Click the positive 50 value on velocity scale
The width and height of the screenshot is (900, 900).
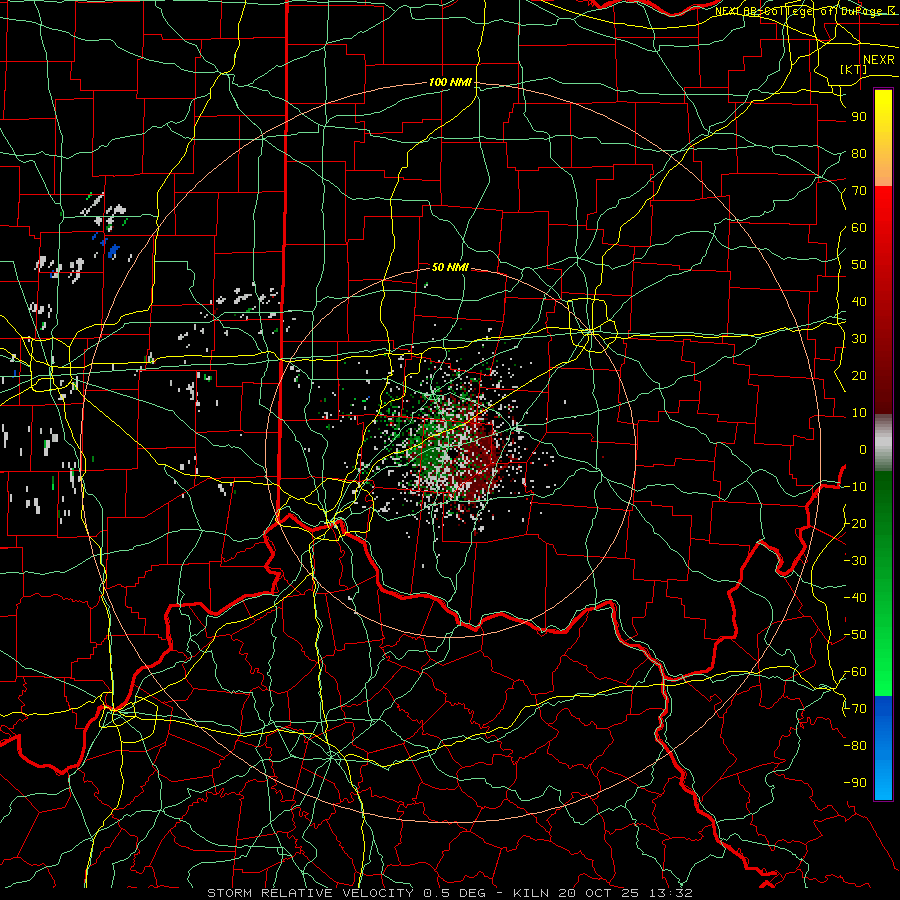[x=859, y=265]
